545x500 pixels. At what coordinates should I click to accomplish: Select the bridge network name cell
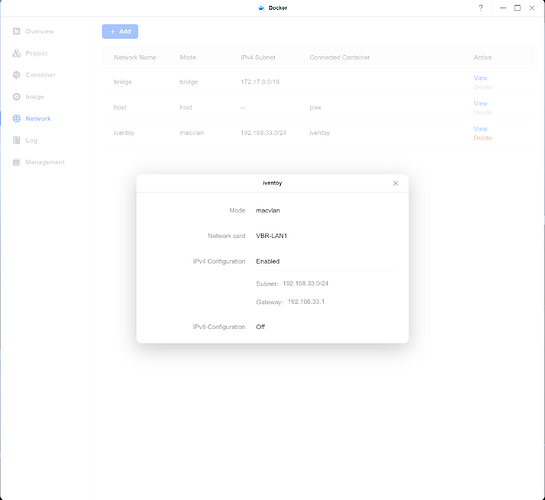pos(123,82)
